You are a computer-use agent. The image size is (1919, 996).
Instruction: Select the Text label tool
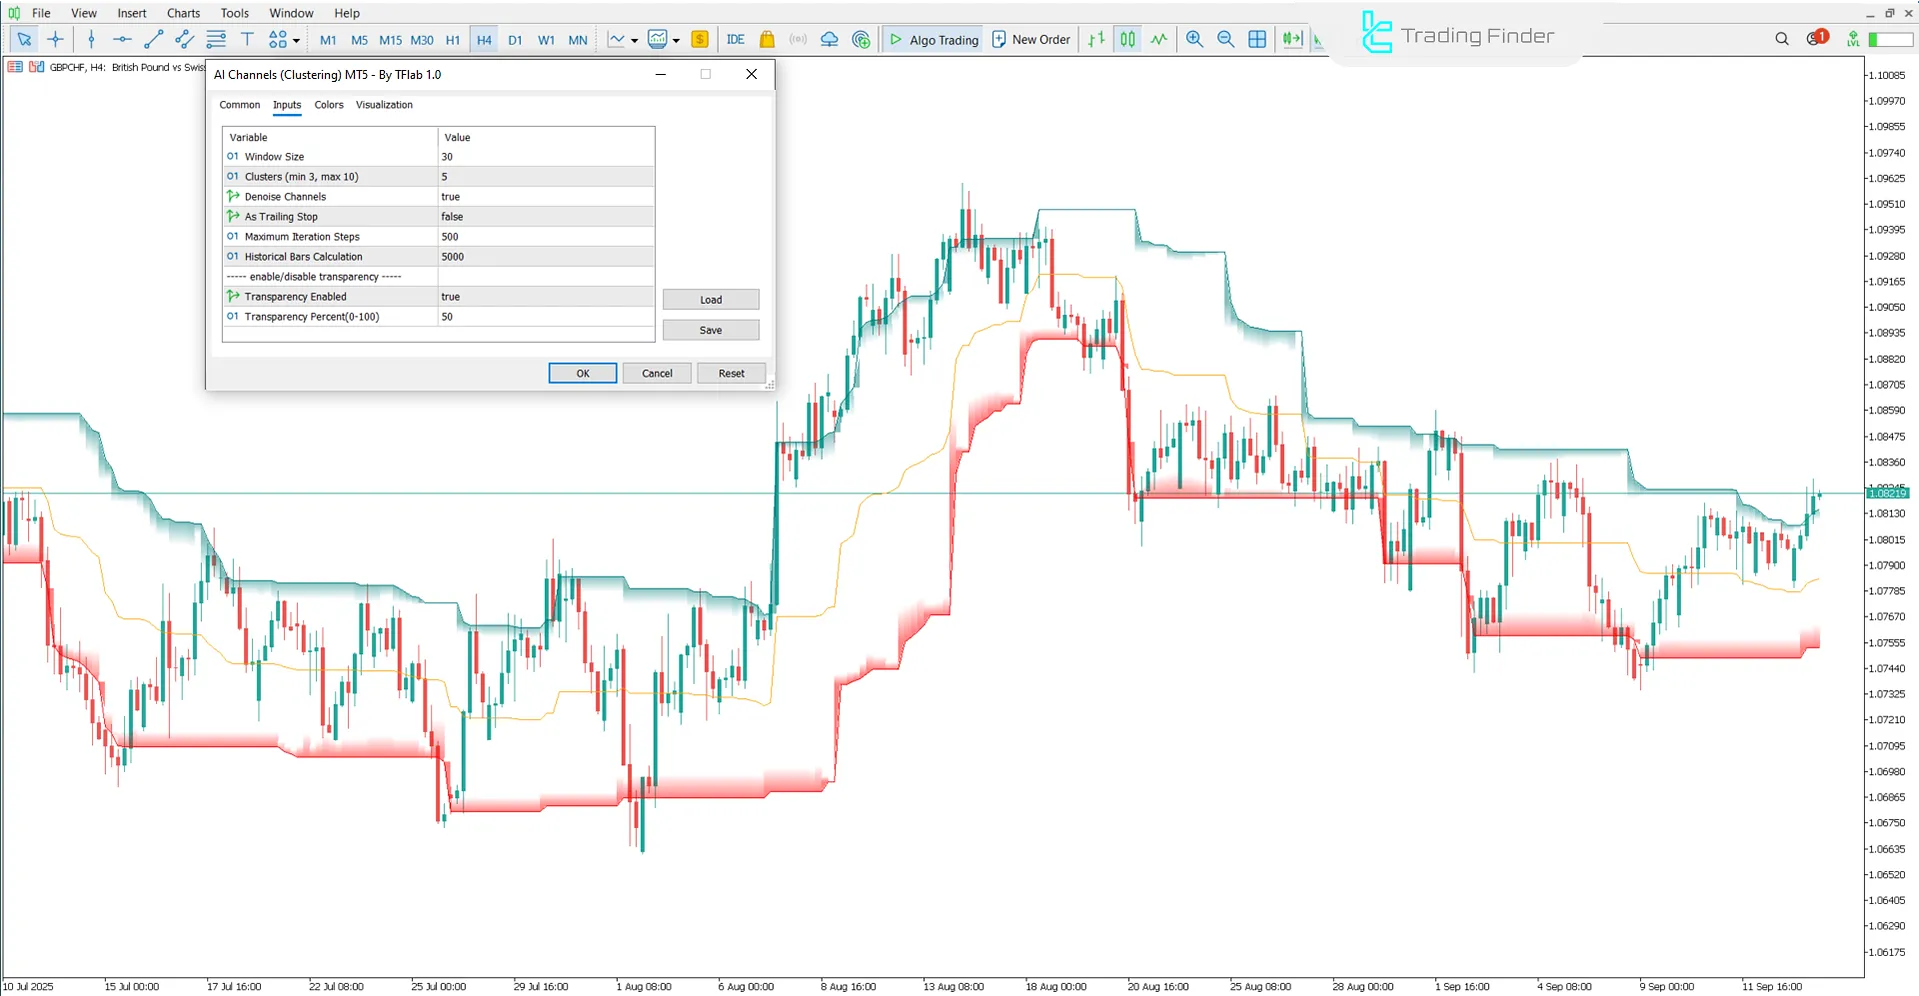click(247, 39)
